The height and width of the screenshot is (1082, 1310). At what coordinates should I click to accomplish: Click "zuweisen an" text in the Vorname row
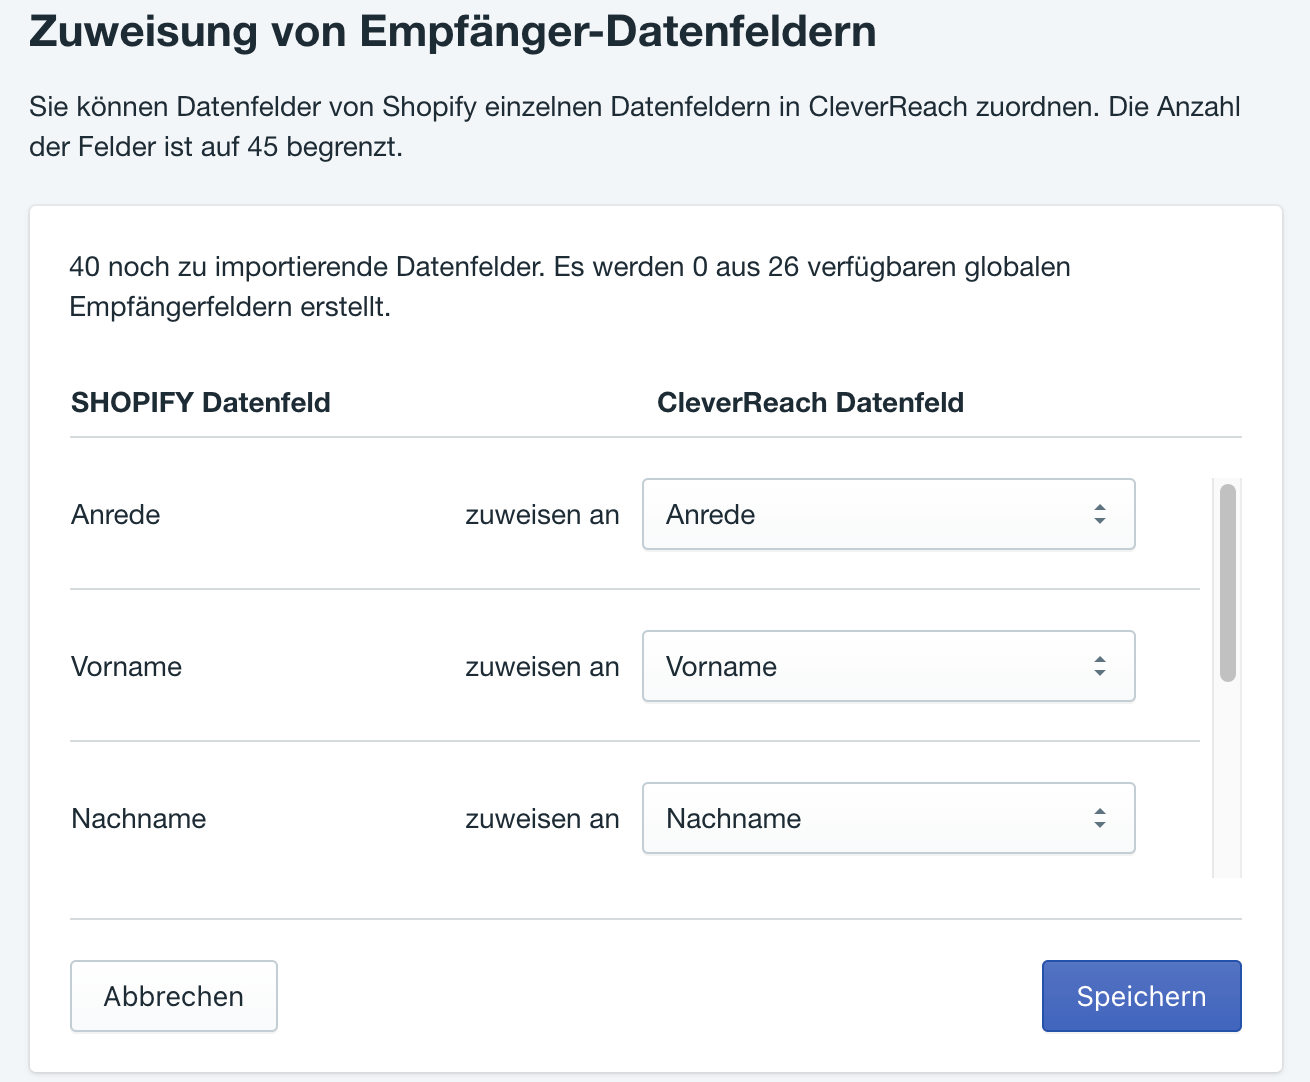[542, 667]
